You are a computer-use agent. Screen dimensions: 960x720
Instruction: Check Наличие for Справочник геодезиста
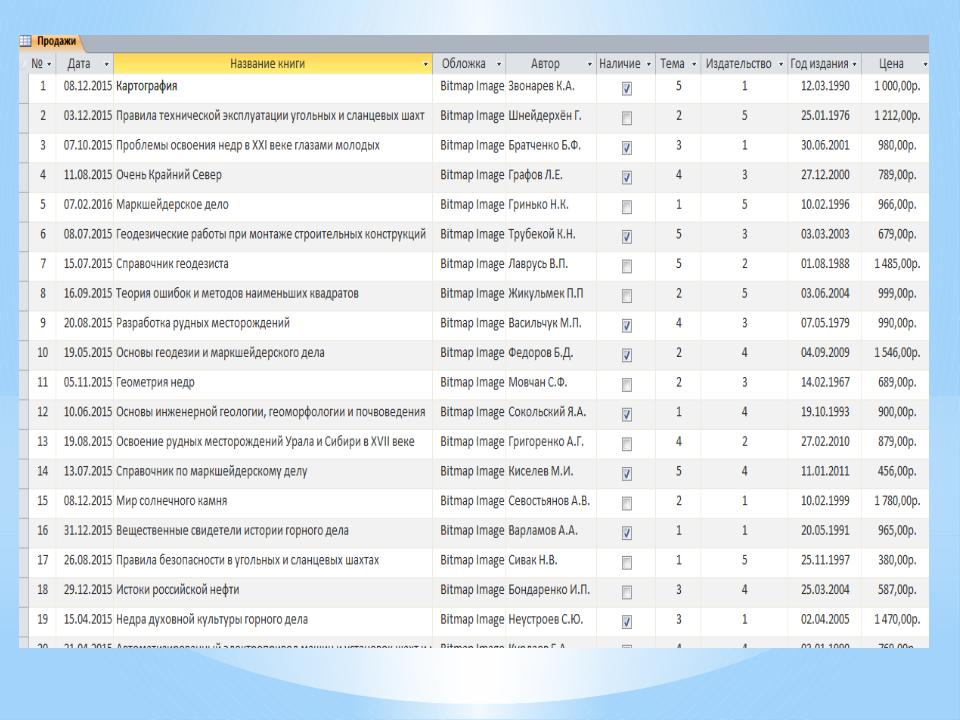coord(626,266)
